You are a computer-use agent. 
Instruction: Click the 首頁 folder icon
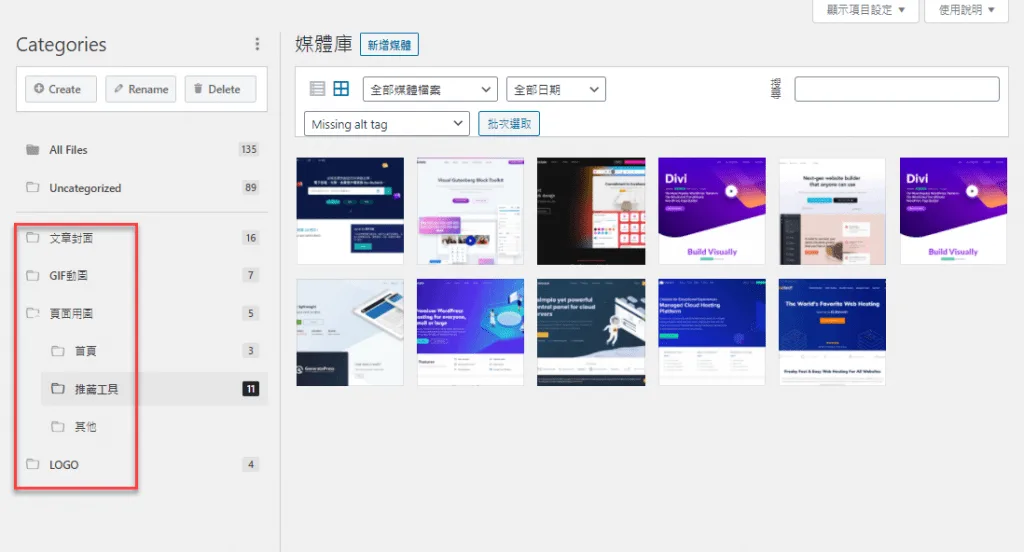click(x=57, y=351)
